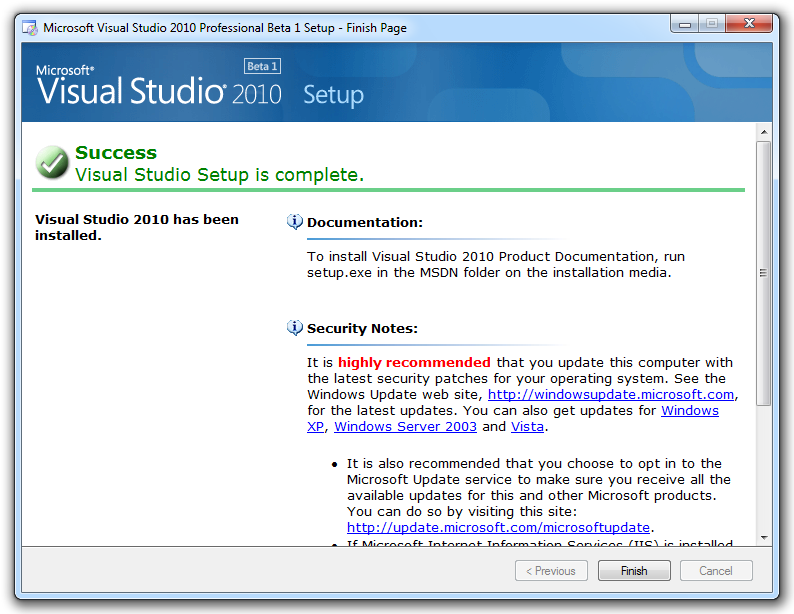Click the setup icon in the title bar

(30, 28)
